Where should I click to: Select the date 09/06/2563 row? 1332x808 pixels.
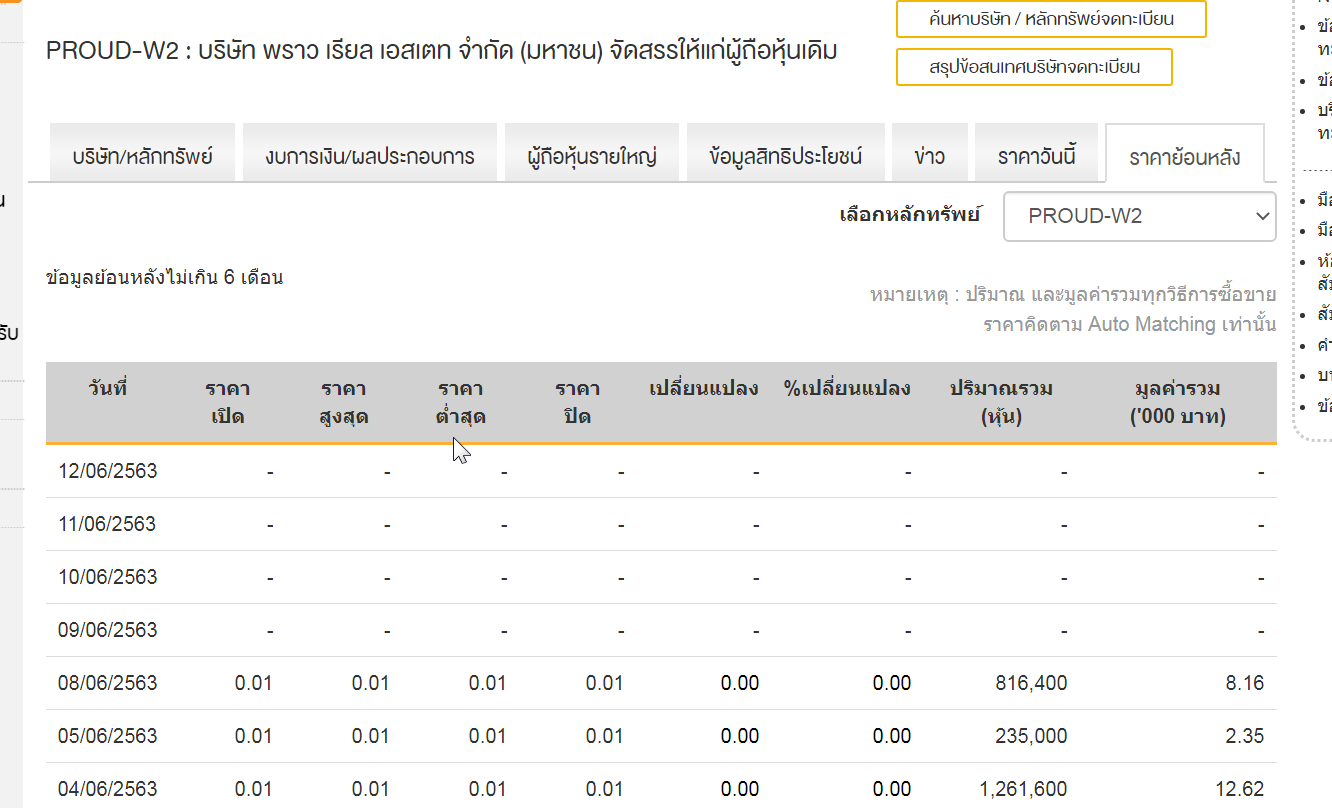(x=661, y=630)
